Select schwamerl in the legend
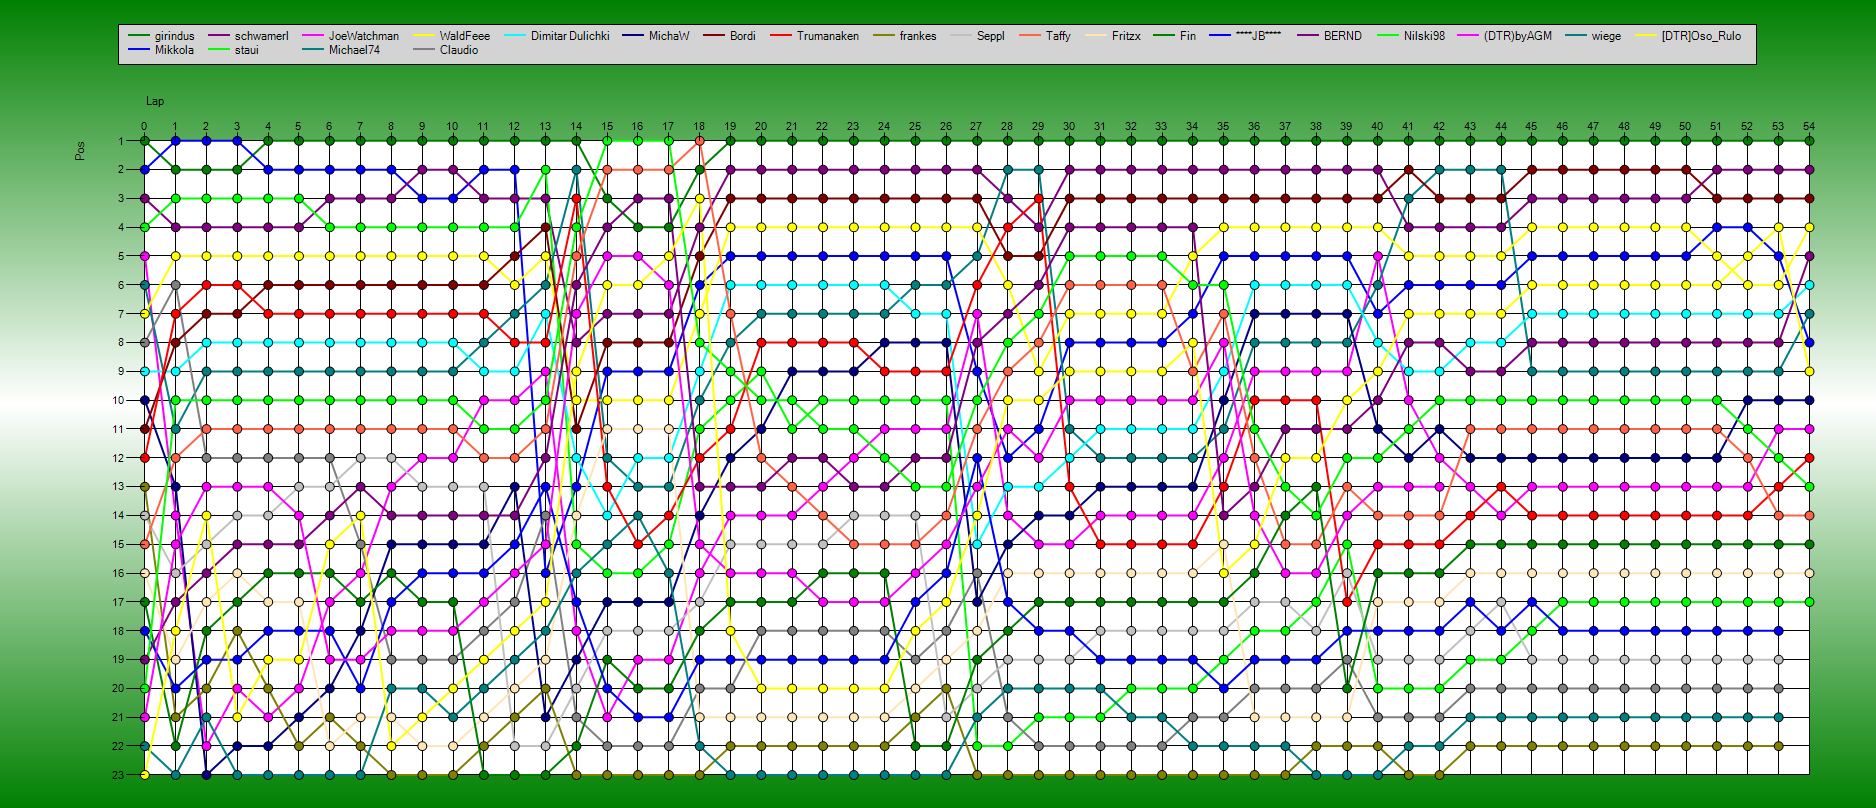 click(261, 36)
